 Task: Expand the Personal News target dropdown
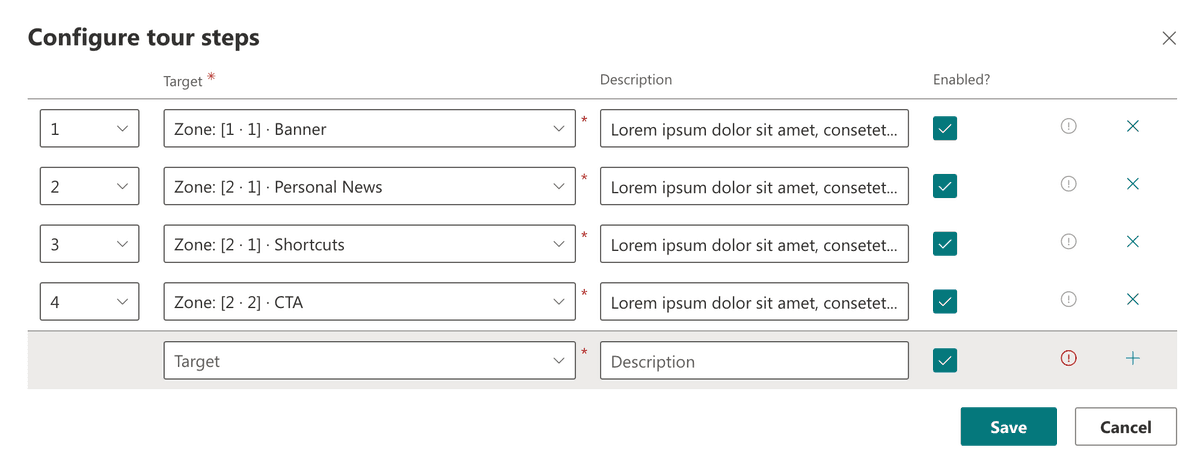click(369, 186)
